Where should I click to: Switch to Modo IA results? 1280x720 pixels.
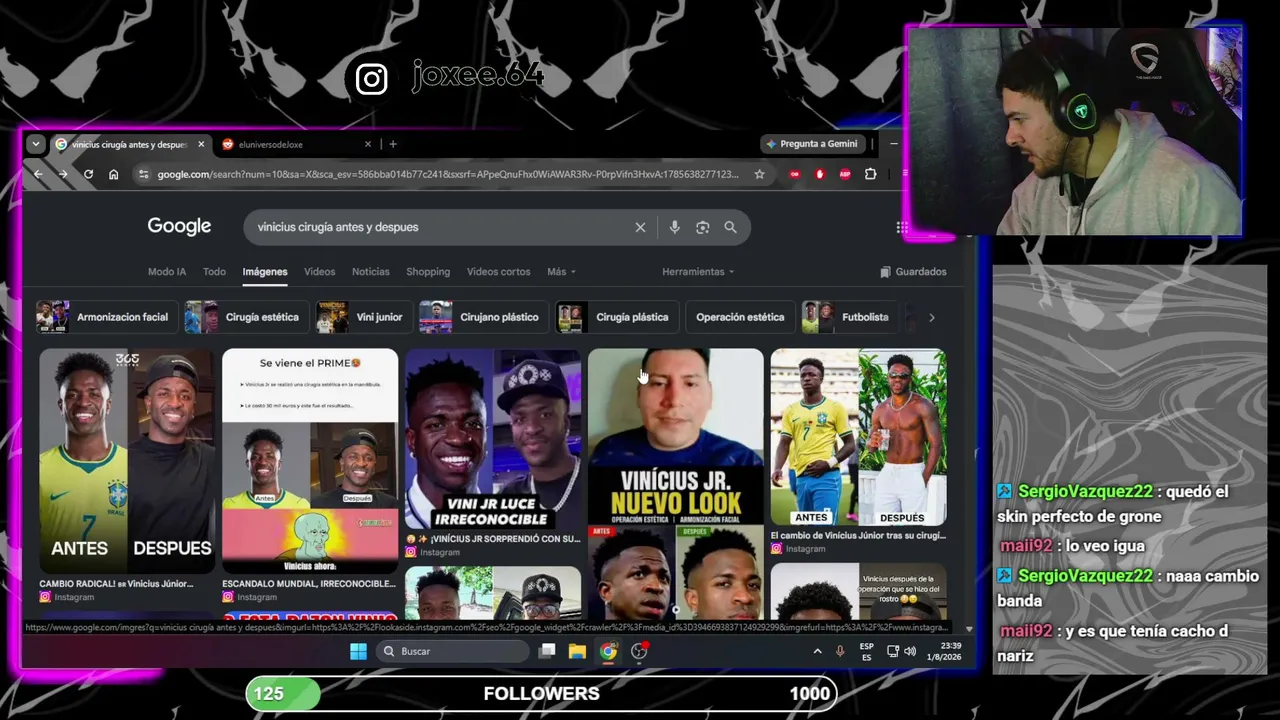click(167, 272)
